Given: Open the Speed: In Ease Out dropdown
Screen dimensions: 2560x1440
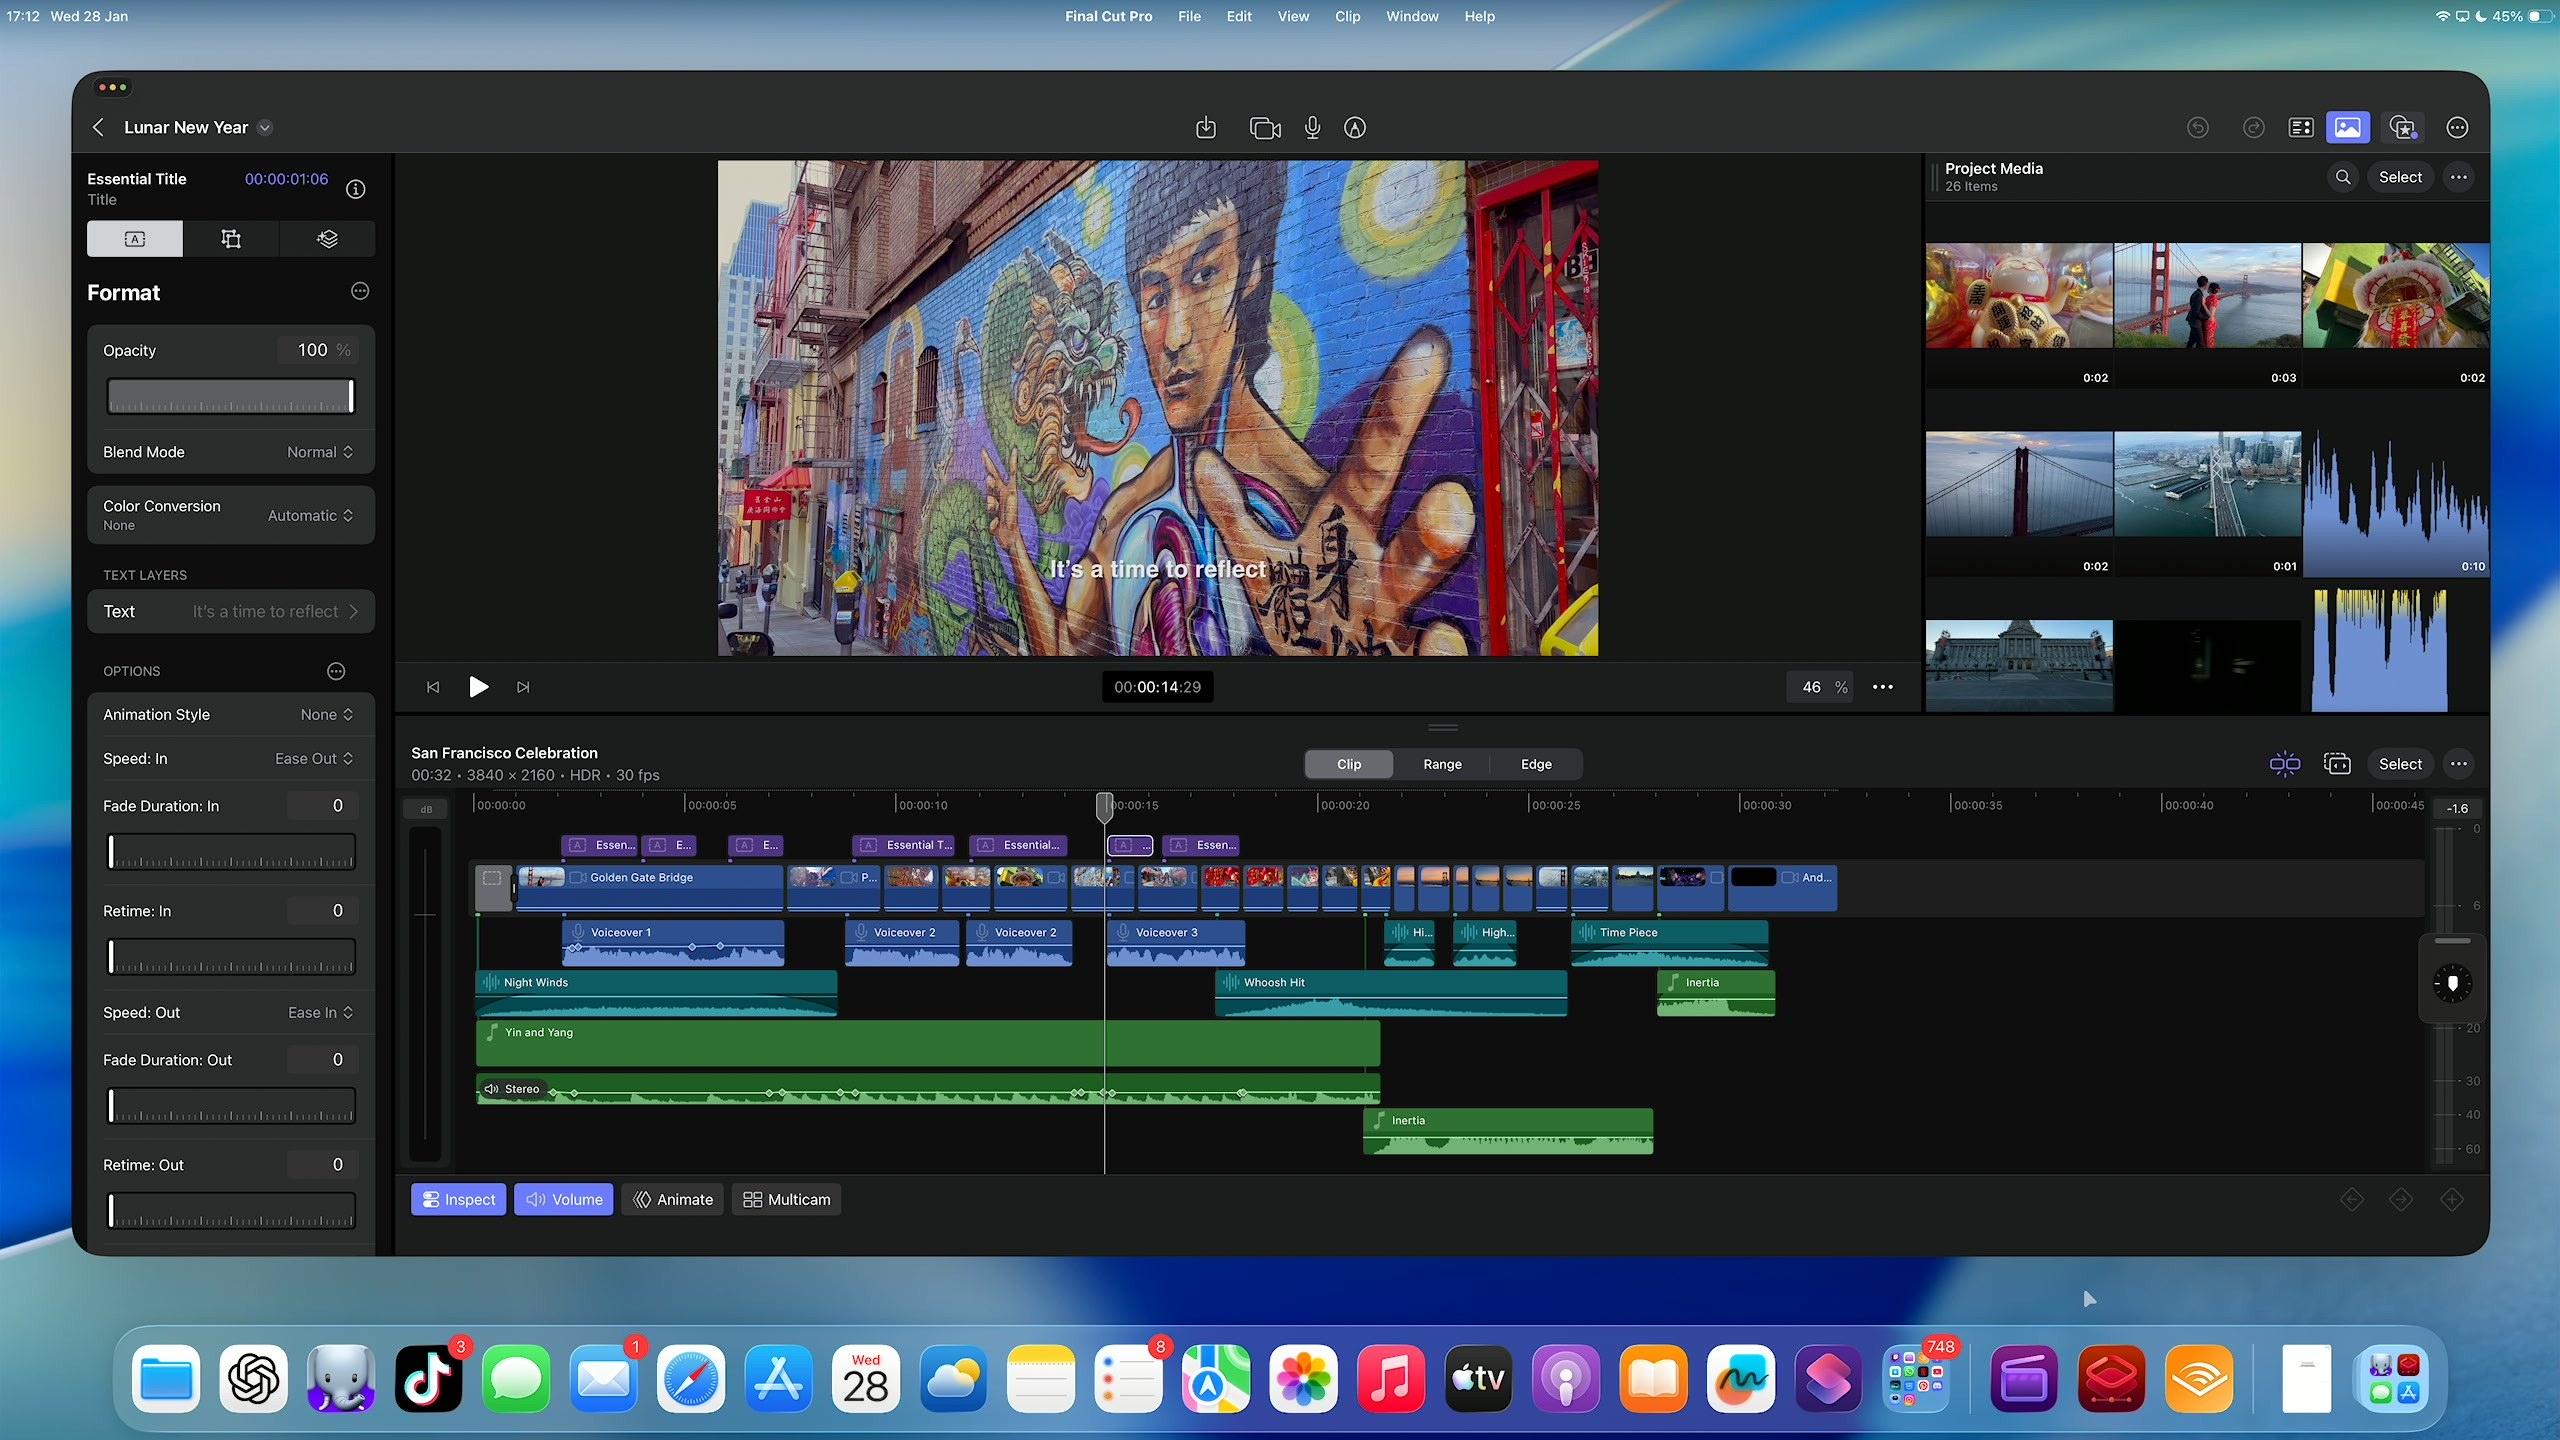Looking at the screenshot, I should [314, 758].
